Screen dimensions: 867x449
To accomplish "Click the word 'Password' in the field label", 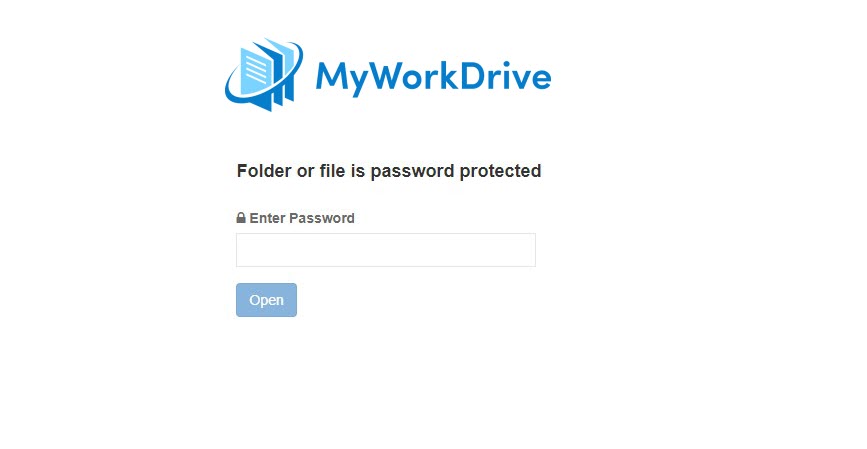I will pos(322,218).
